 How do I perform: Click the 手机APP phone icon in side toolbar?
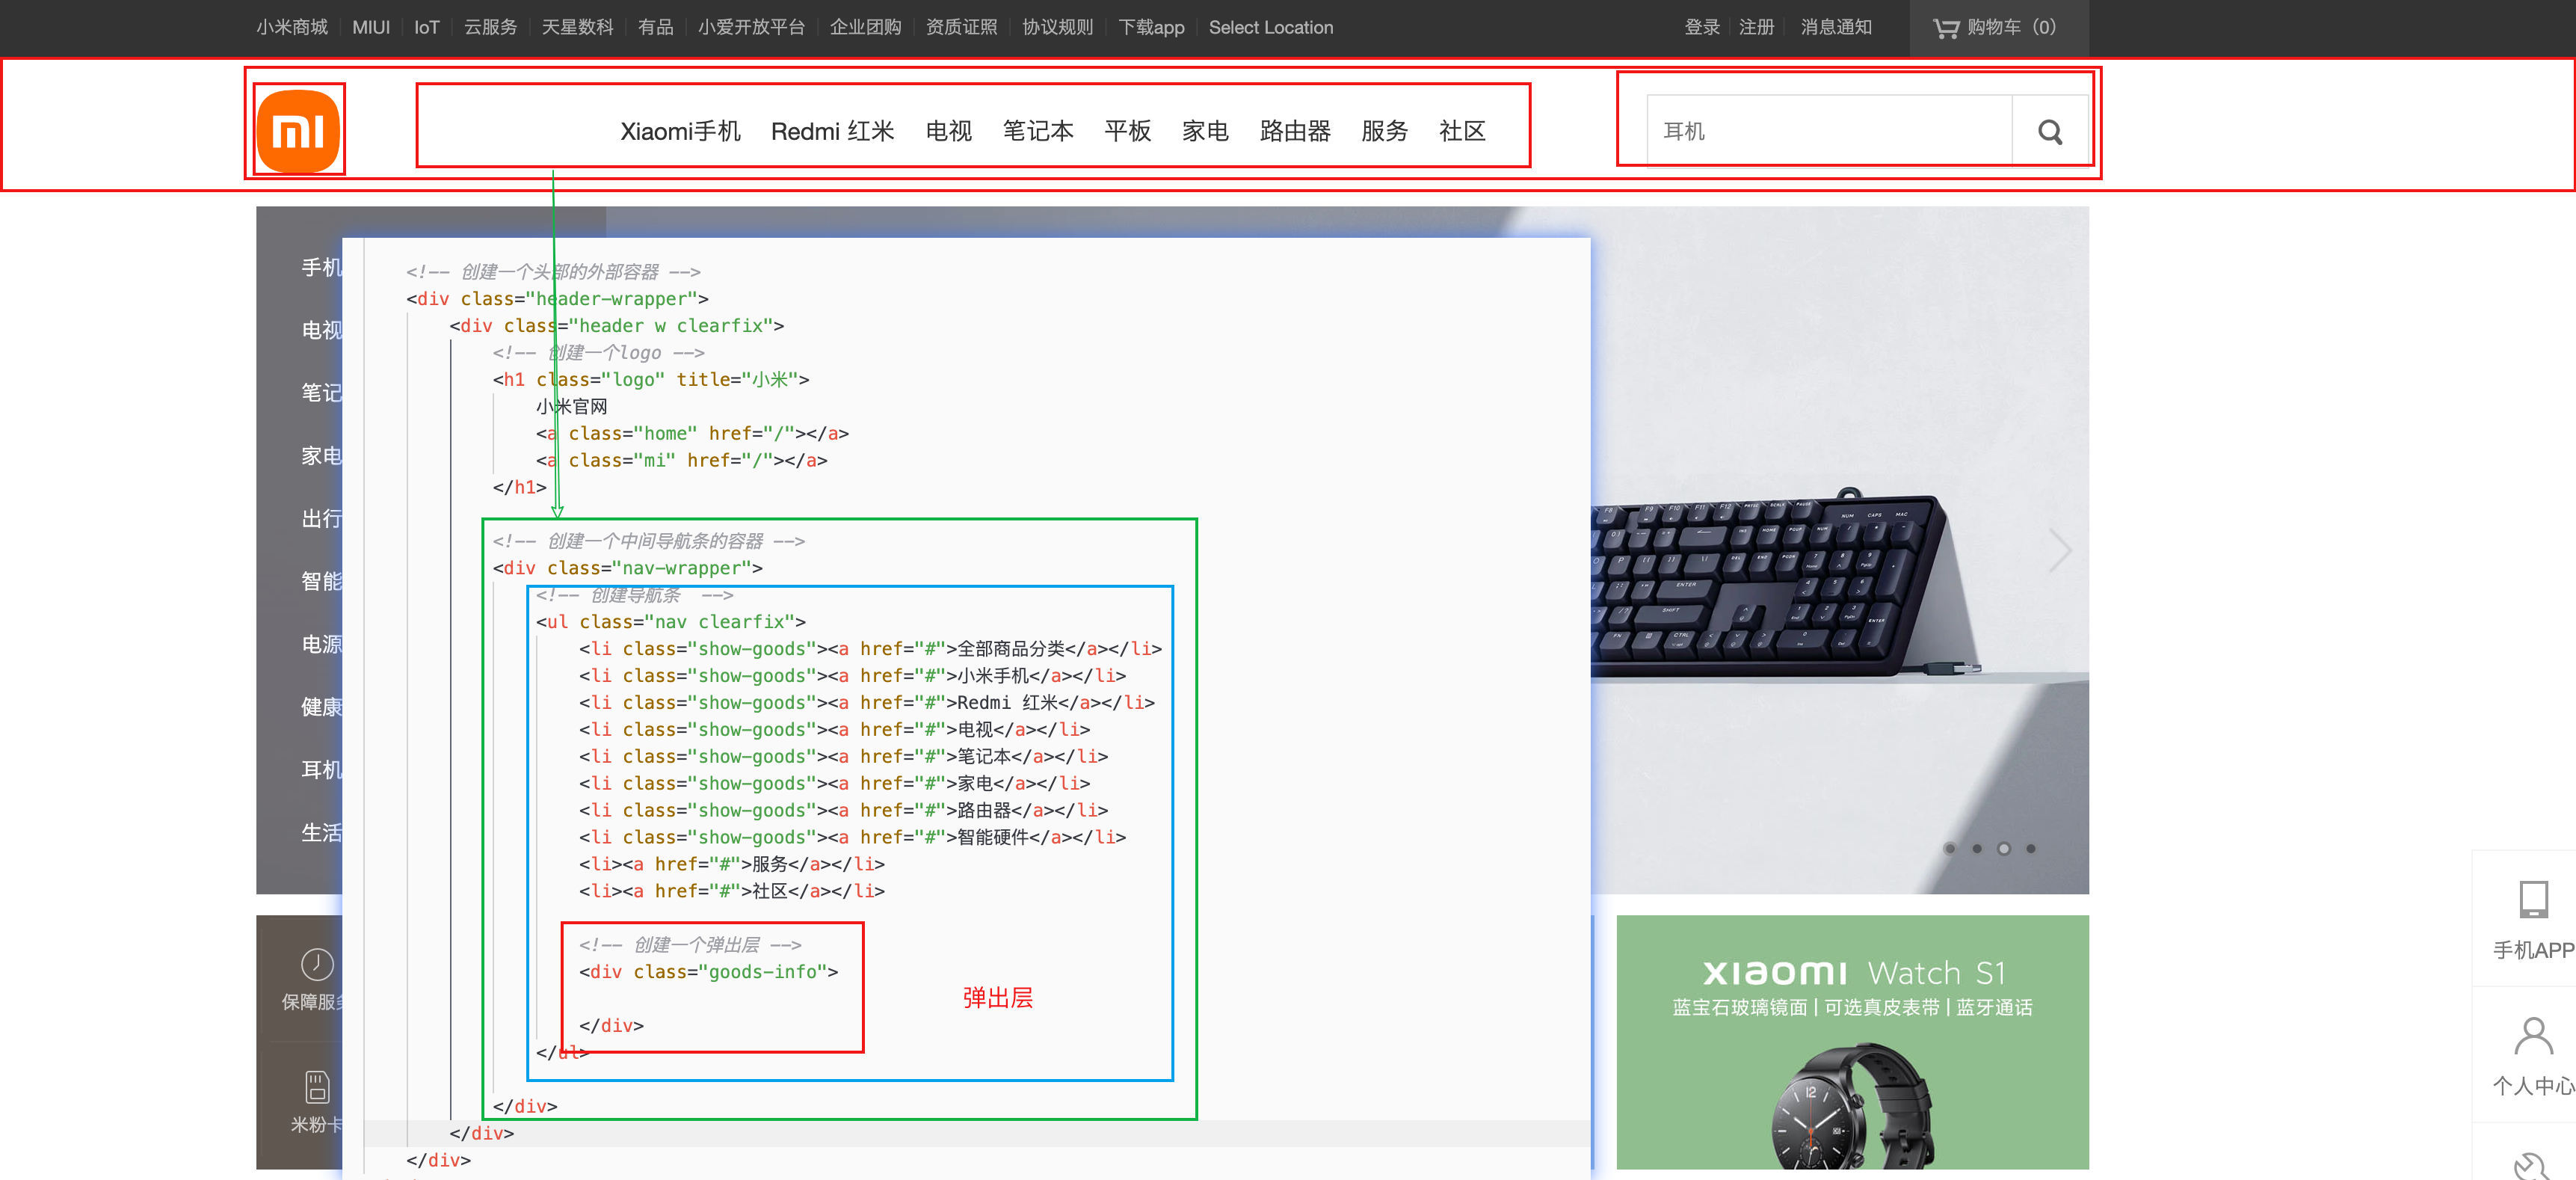click(2532, 899)
